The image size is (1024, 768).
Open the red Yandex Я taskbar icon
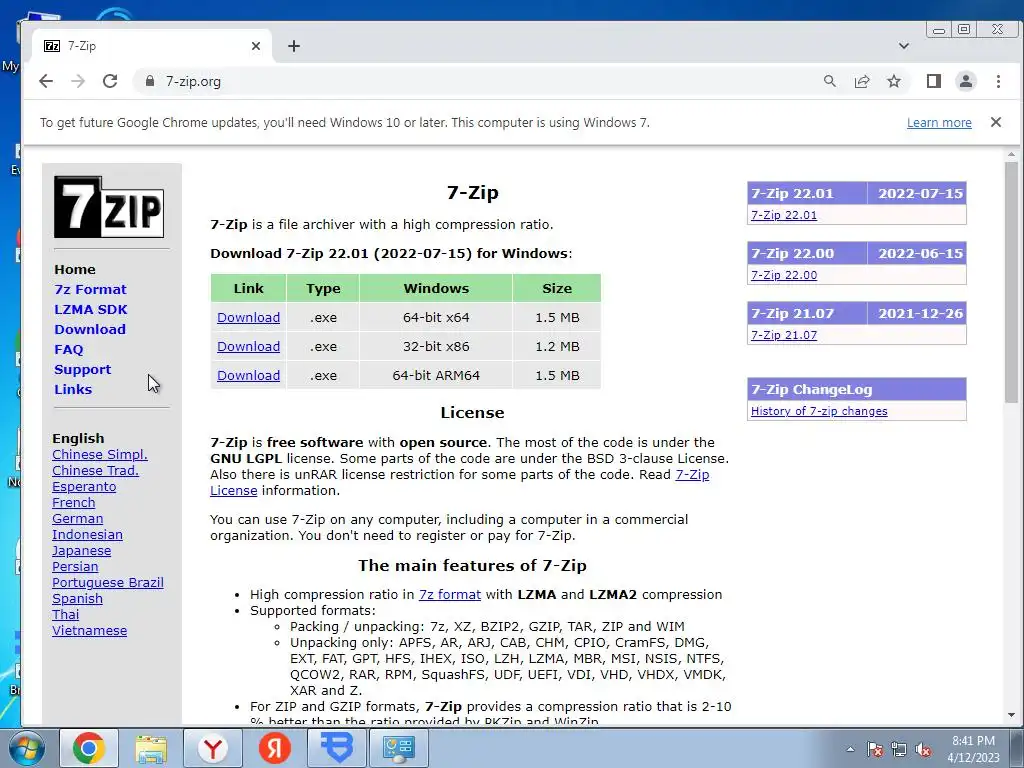tap(275, 748)
